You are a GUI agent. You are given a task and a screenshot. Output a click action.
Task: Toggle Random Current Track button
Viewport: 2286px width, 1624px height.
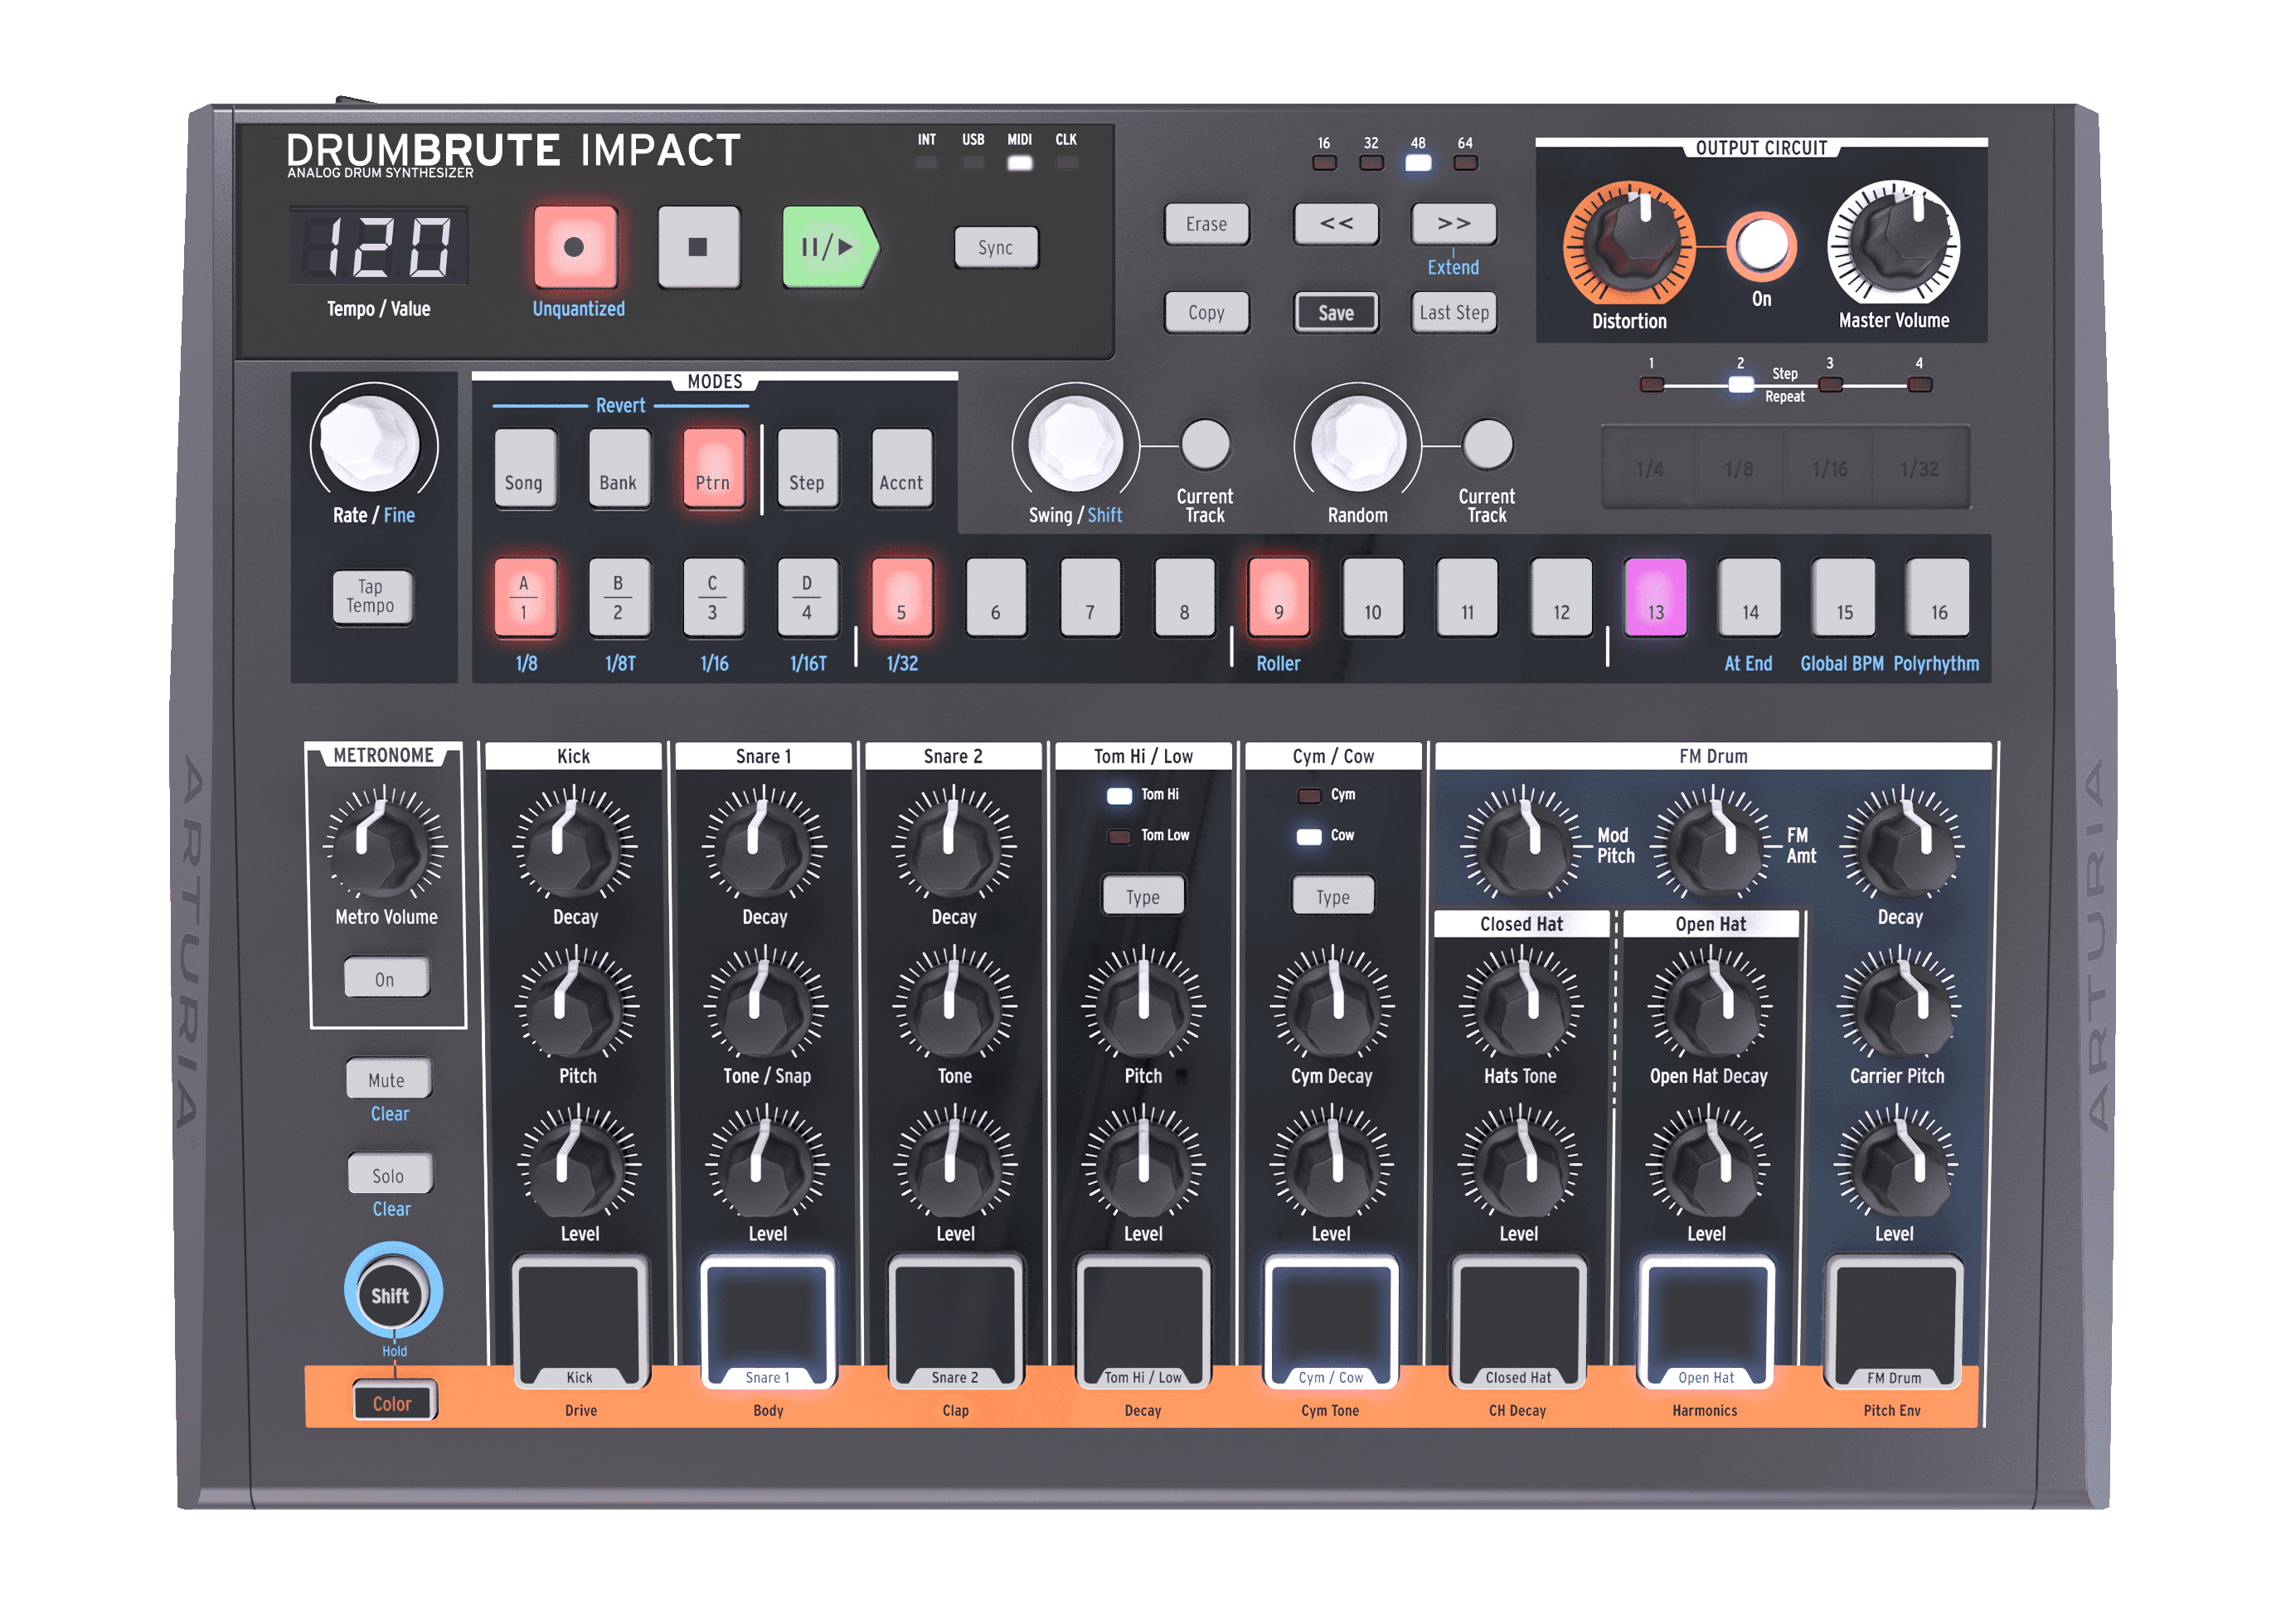click(1487, 445)
